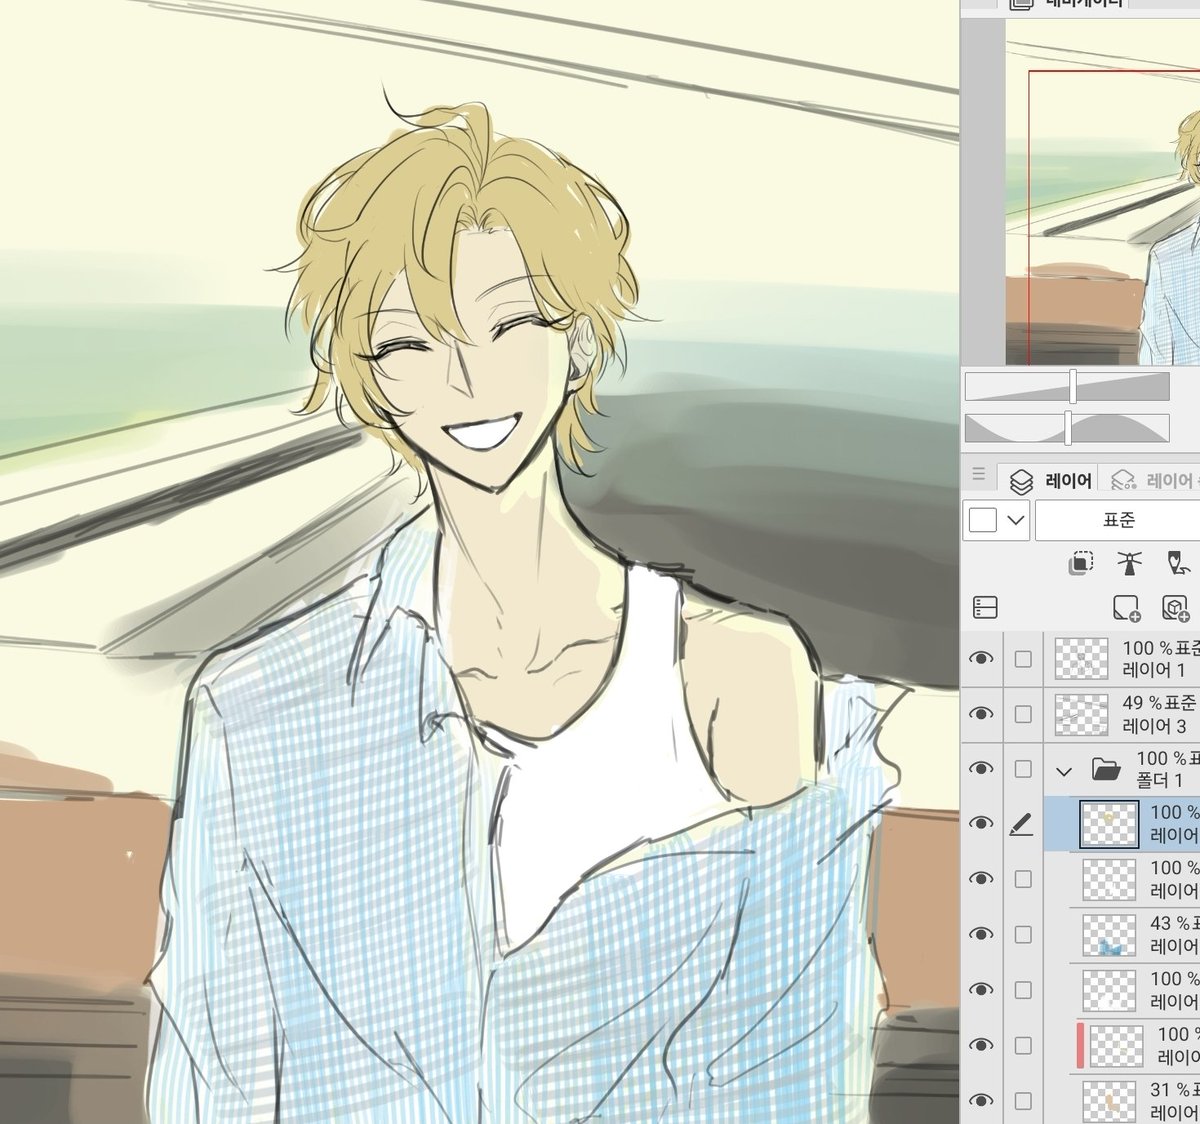Toggle visibility of 폴더 1 folder

coord(982,769)
